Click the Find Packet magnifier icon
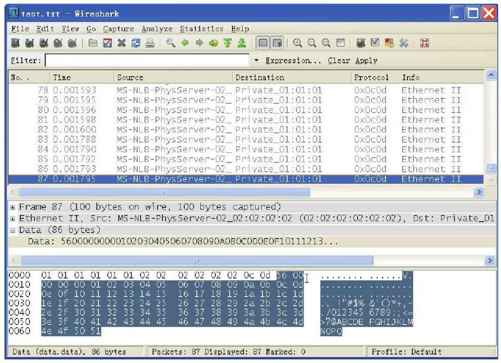Viewport: 501px width, 363px height. (x=171, y=43)
